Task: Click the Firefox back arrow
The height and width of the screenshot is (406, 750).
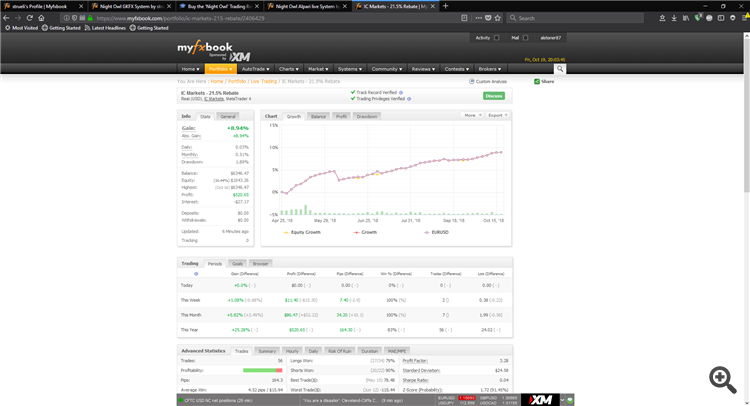Action: pyautogui.click(x=6, y=18)
